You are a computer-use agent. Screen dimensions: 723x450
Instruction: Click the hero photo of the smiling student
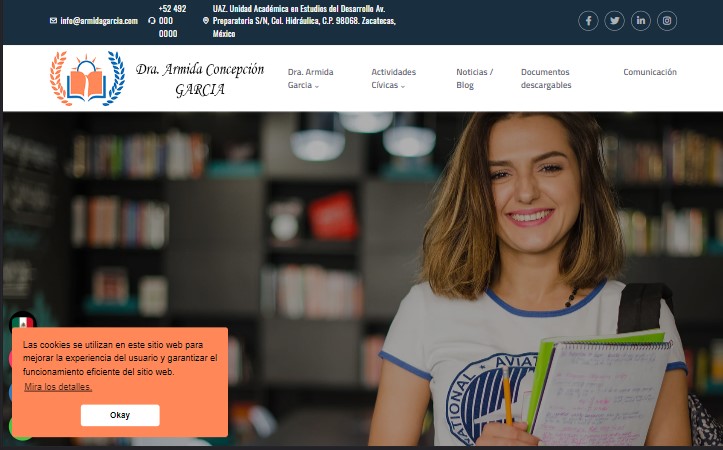(x=363, y=278)
